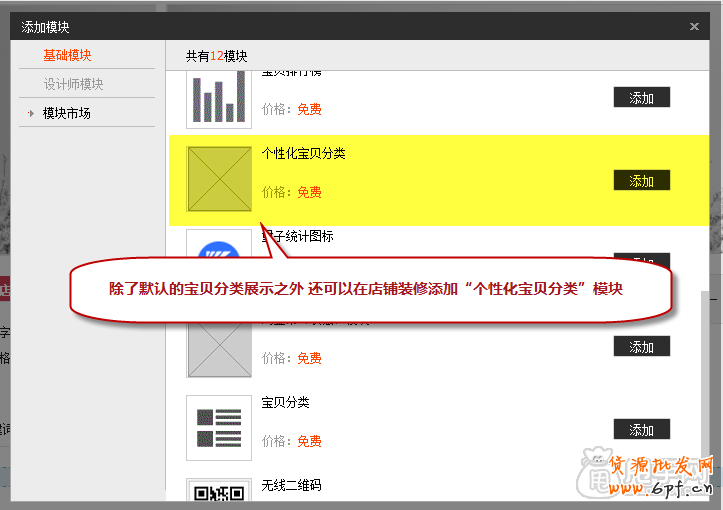Click the 宝贝排行榜 bar chart icon

[219, 98]
